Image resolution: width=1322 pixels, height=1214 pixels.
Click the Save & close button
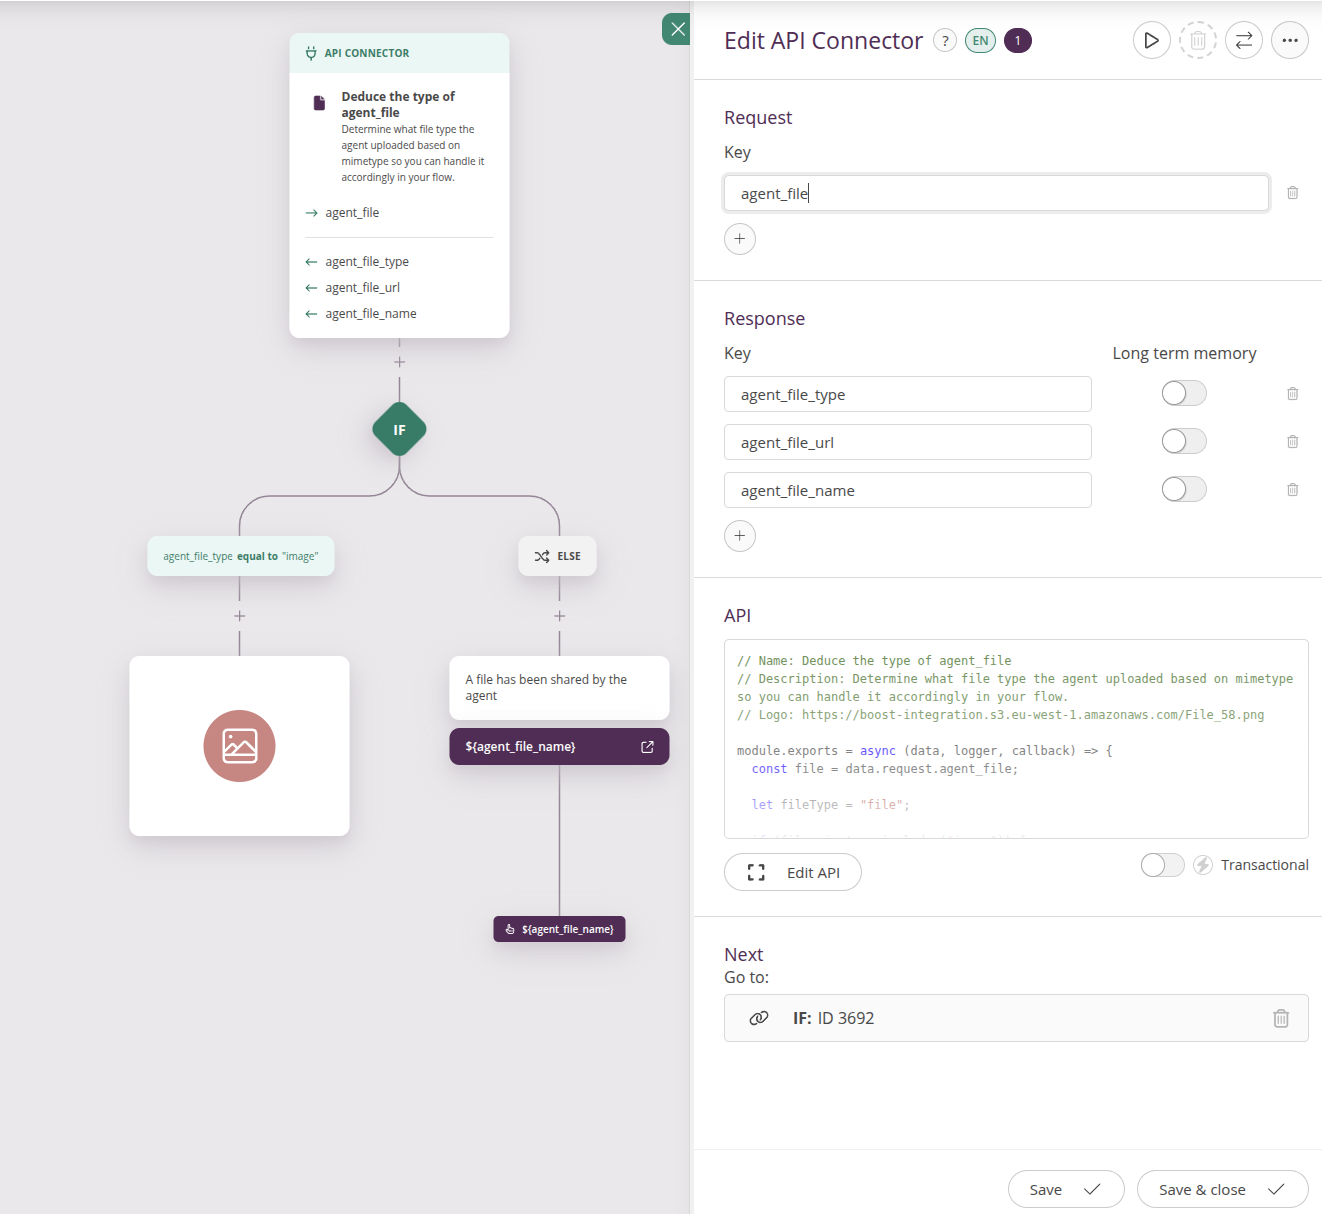pos(1222,1189)
